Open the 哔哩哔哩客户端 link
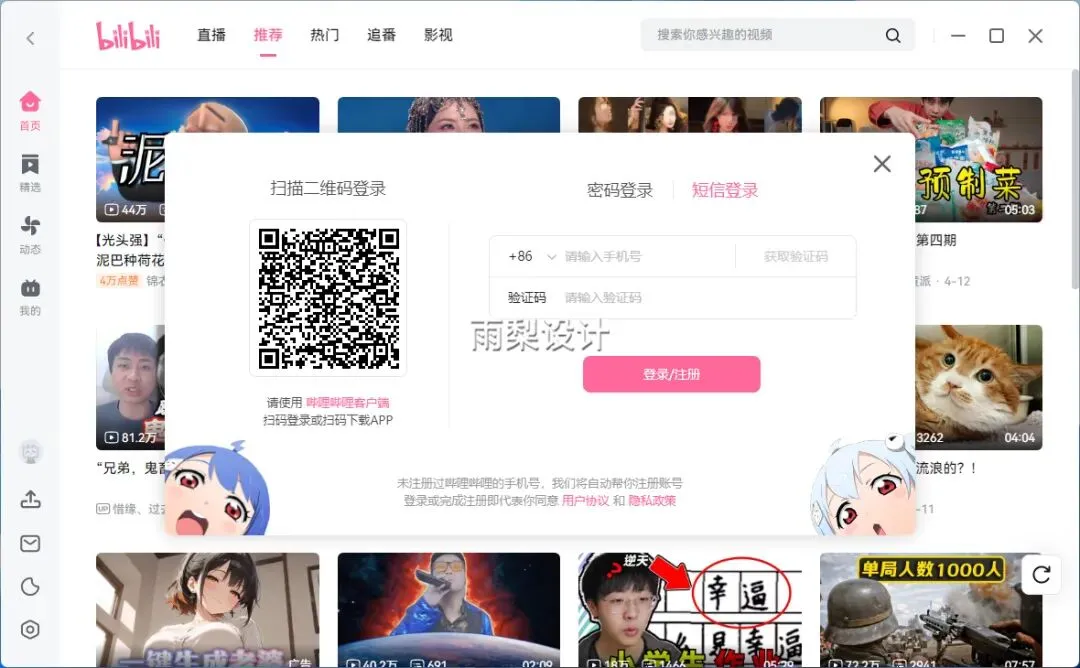Viewport: 1080px width, 668px height. pyautogui.click(x=348, y=403)
